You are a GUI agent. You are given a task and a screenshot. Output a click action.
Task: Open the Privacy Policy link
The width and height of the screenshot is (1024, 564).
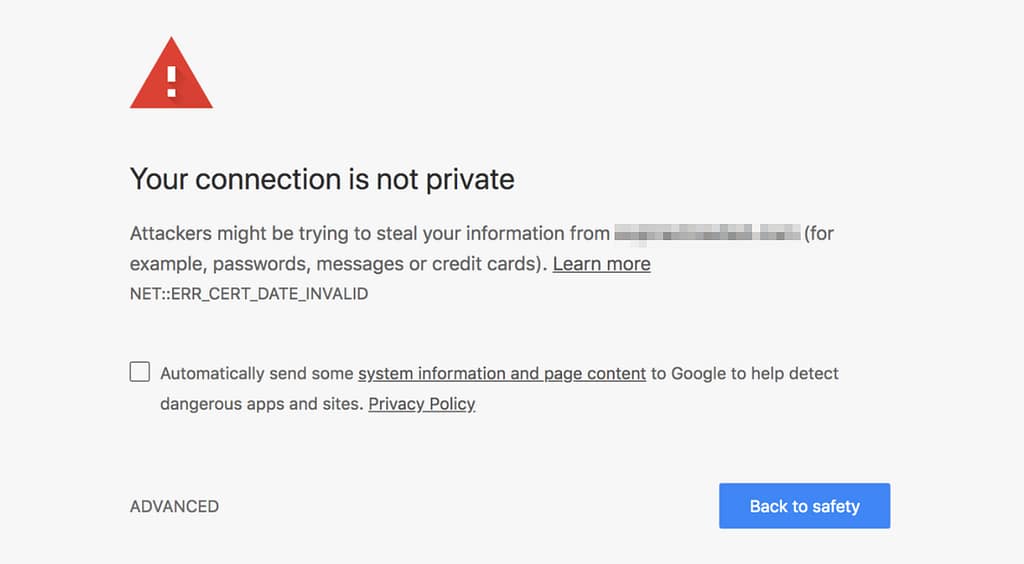tap(421, 404)
